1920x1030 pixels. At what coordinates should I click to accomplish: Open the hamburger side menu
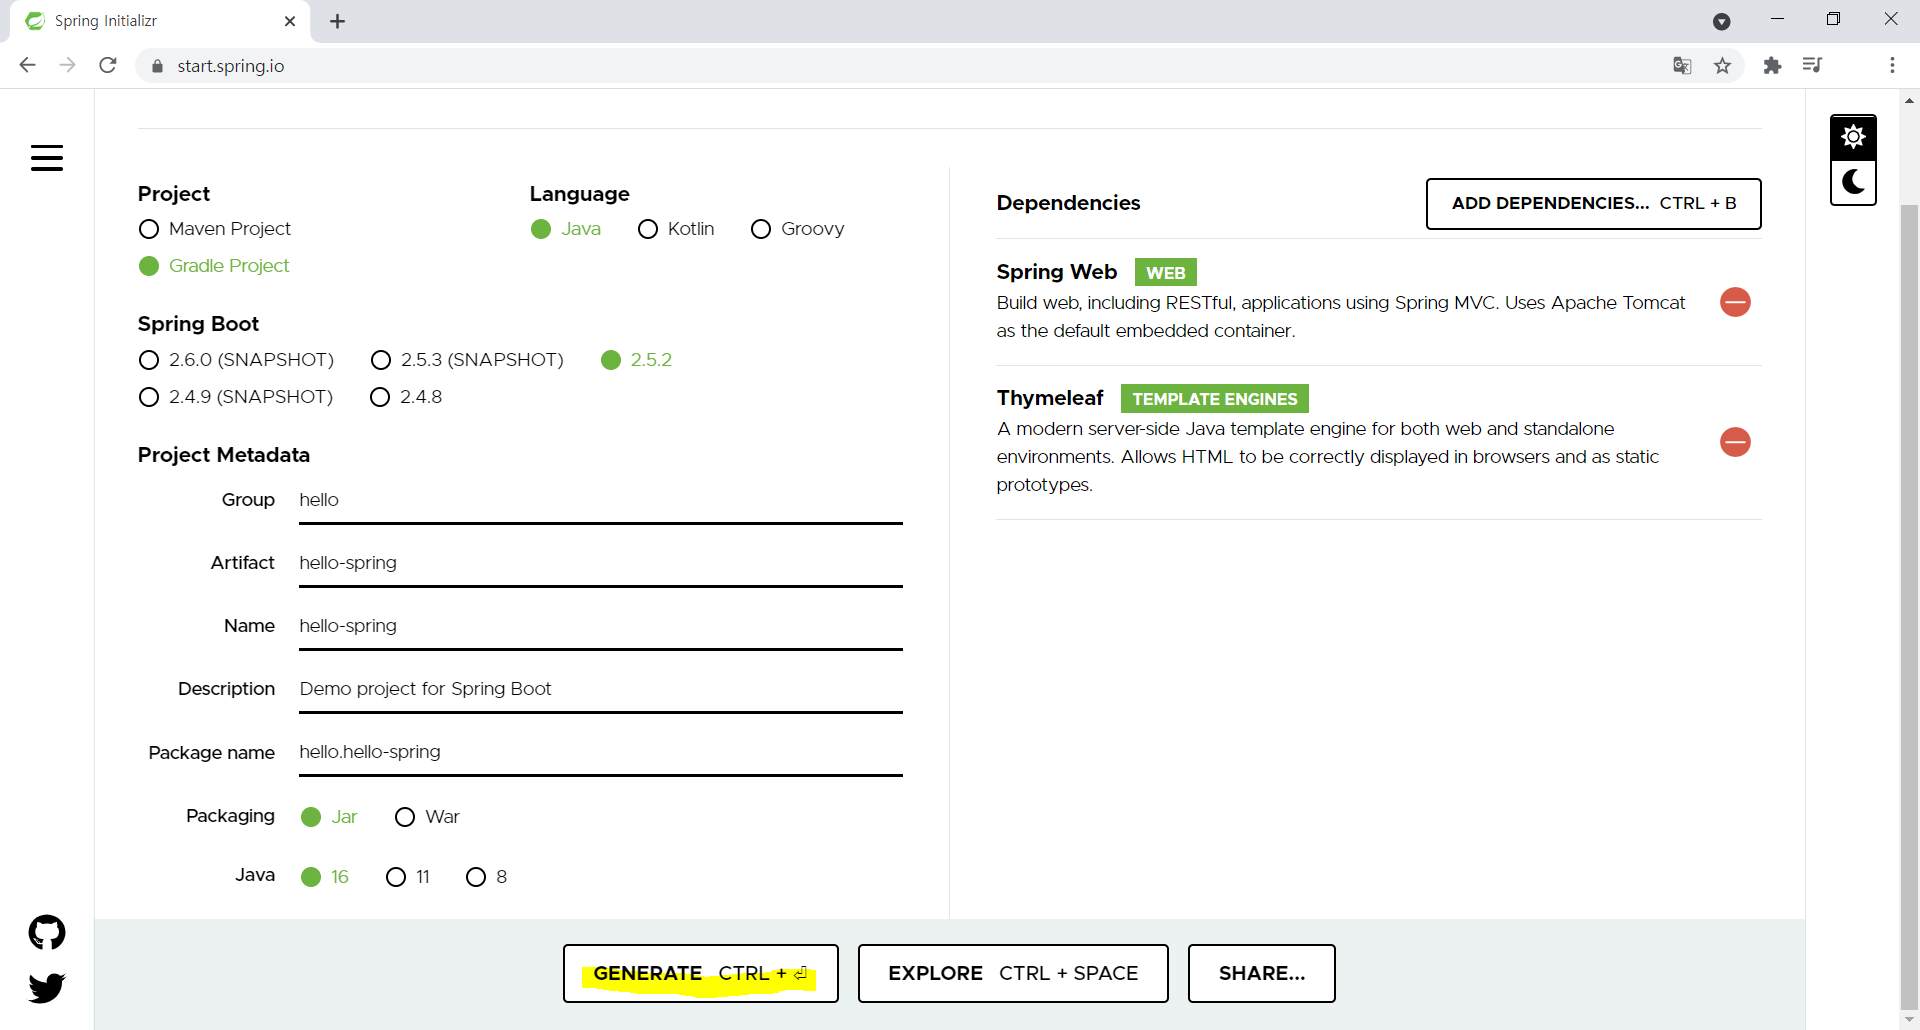(x=47, y=158)
